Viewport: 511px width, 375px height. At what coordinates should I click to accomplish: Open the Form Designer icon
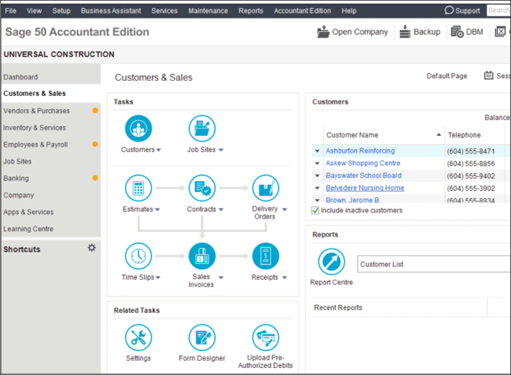(x=202, y=338)
